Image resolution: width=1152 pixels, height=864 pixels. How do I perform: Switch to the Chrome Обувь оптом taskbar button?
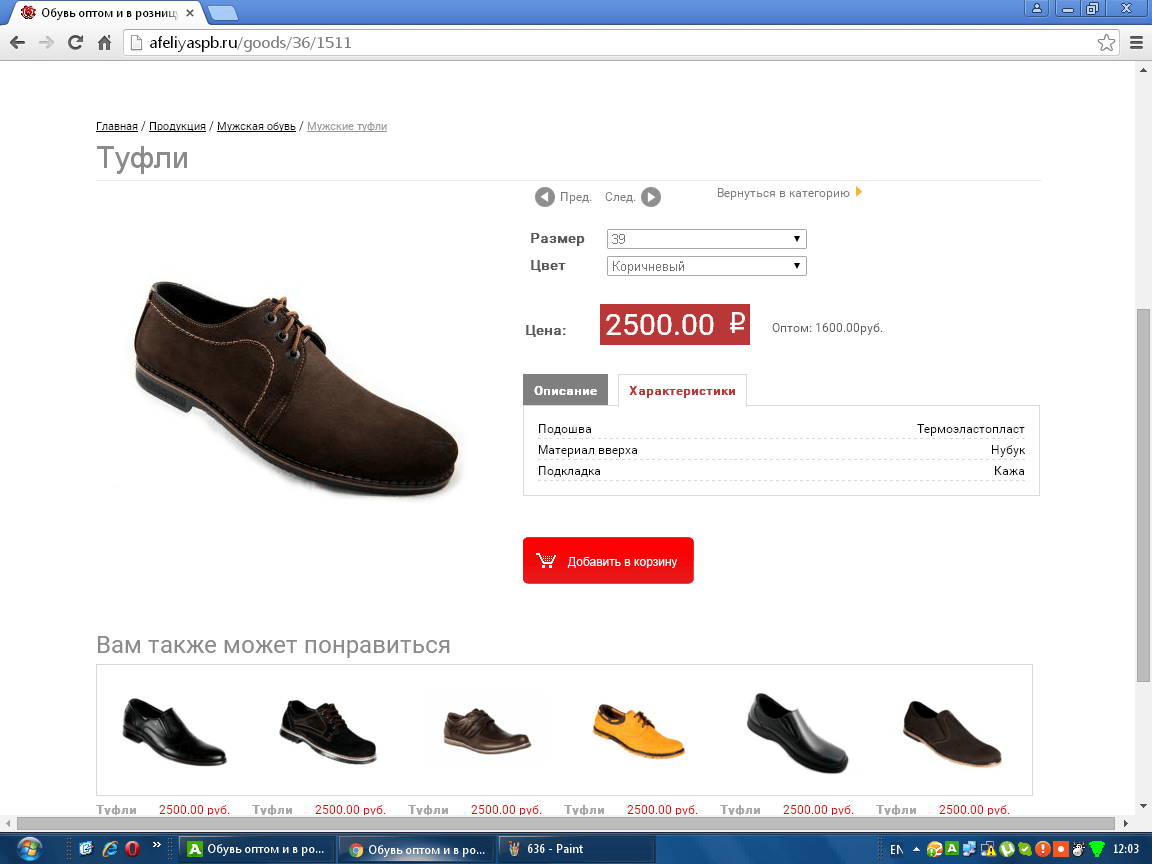[x=416, y=849]
